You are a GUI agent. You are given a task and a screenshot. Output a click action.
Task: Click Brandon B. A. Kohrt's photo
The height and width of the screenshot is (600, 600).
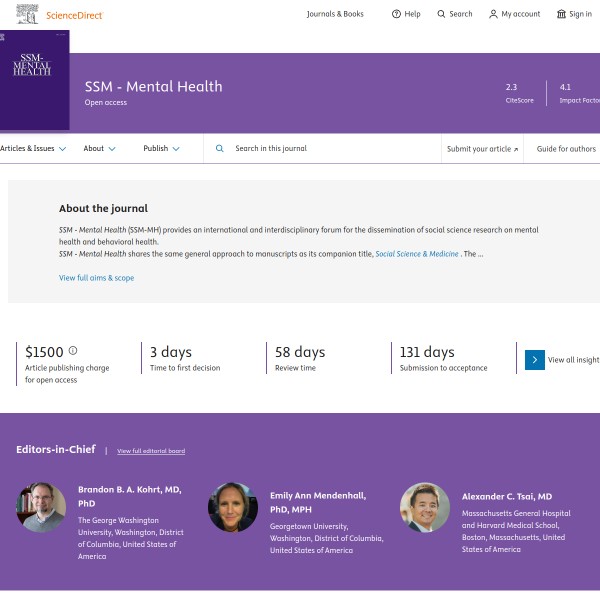(42, 507)
